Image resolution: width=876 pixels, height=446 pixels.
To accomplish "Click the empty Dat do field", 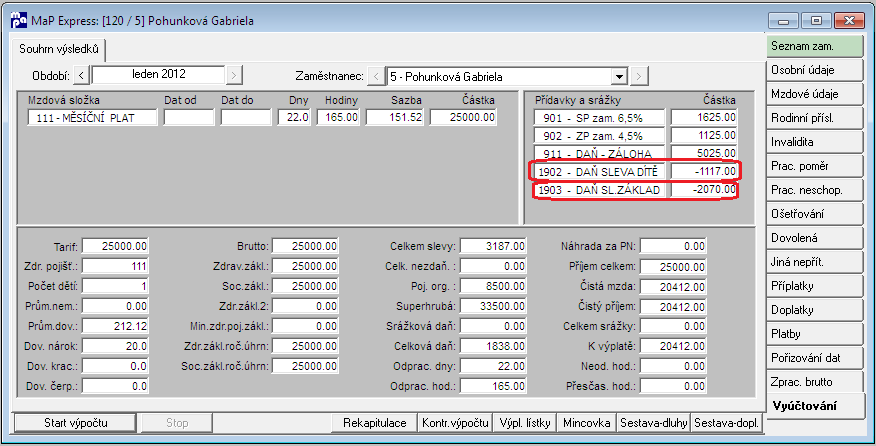I will pyautogui.click(x=246, y=117).
